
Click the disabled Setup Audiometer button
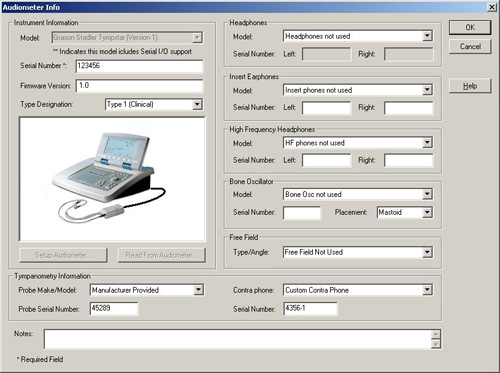[63, 255]
